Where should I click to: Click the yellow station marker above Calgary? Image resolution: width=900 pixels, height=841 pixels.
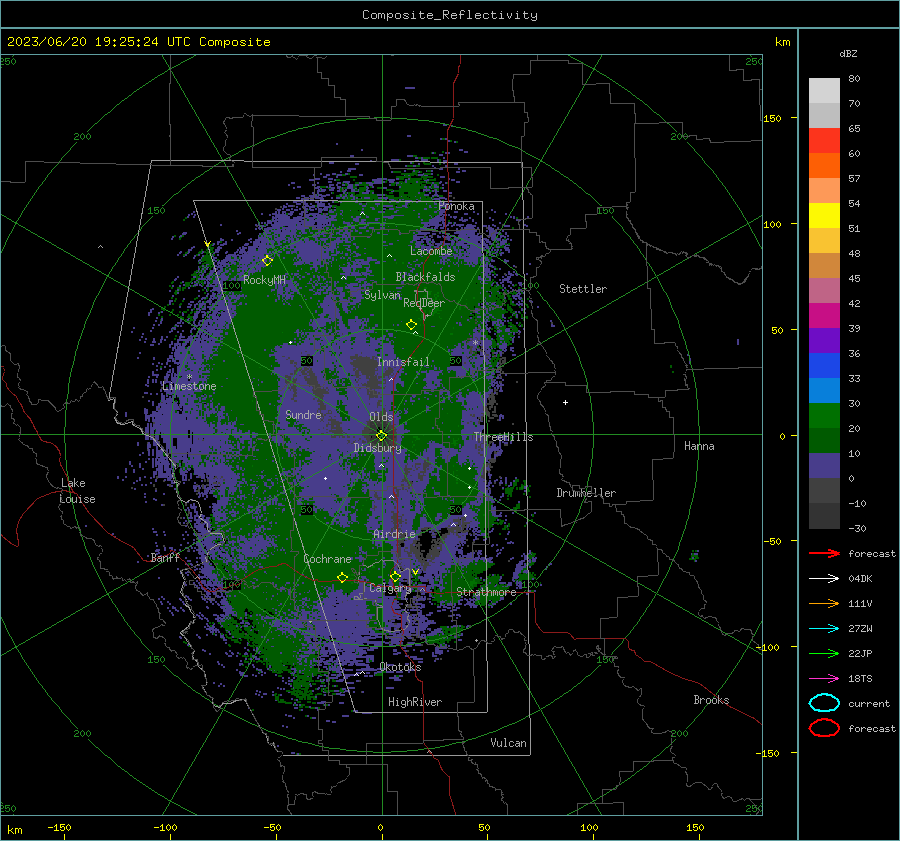[x=395, y=576]
